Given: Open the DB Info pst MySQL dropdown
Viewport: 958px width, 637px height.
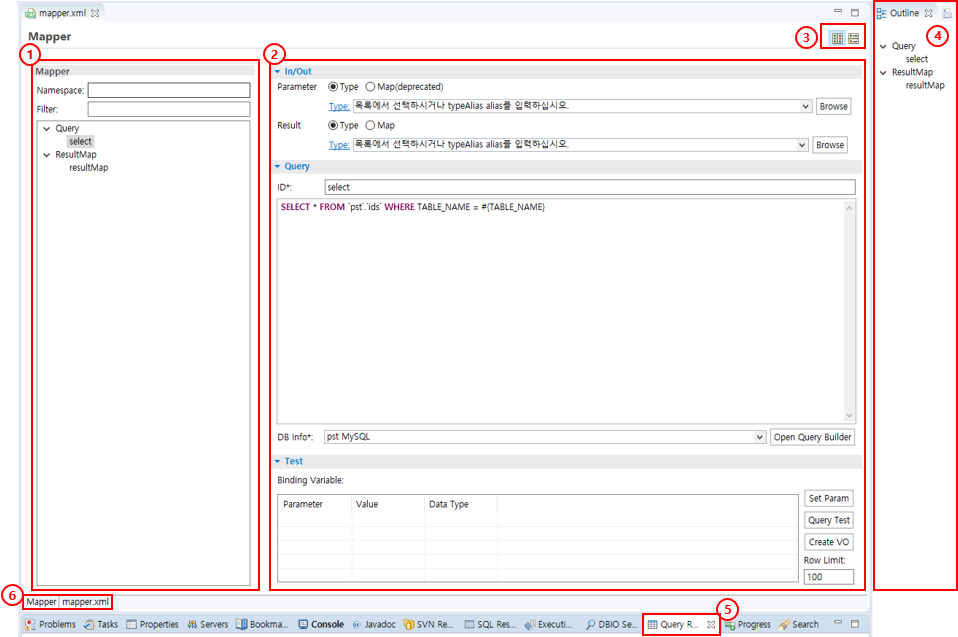Looking at the screenshot, I should tap(758, 437).
